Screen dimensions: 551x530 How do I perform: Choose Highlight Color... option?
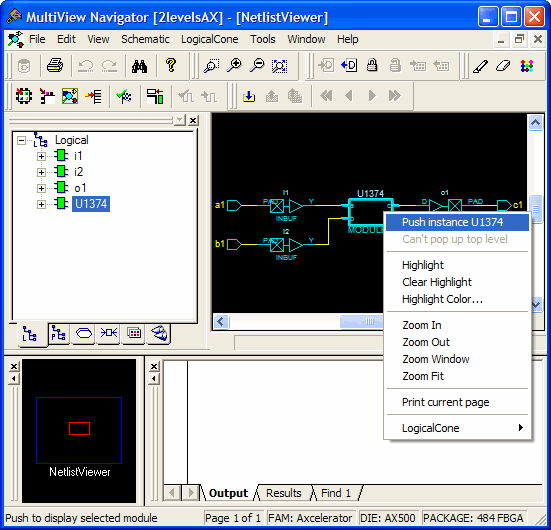[457, 299]
